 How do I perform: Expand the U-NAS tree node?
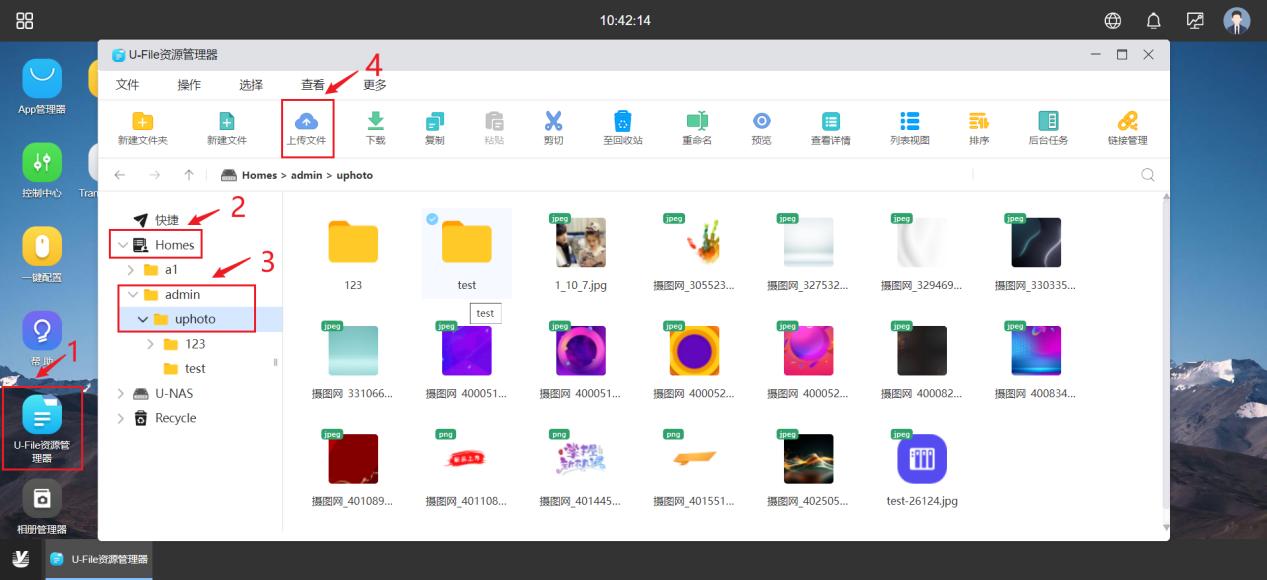(x=119, y=393)
